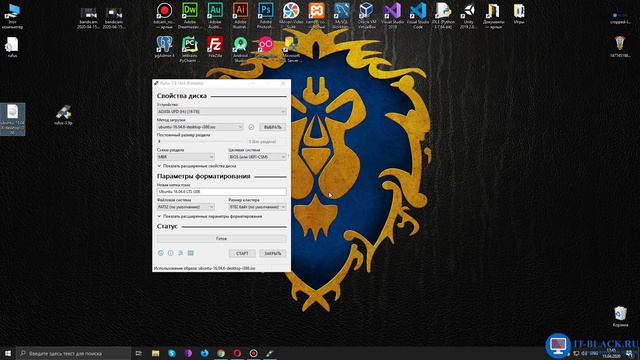
Task: Show the Rufus log icon
Action: pyautogui.click(x=191, y=253)
